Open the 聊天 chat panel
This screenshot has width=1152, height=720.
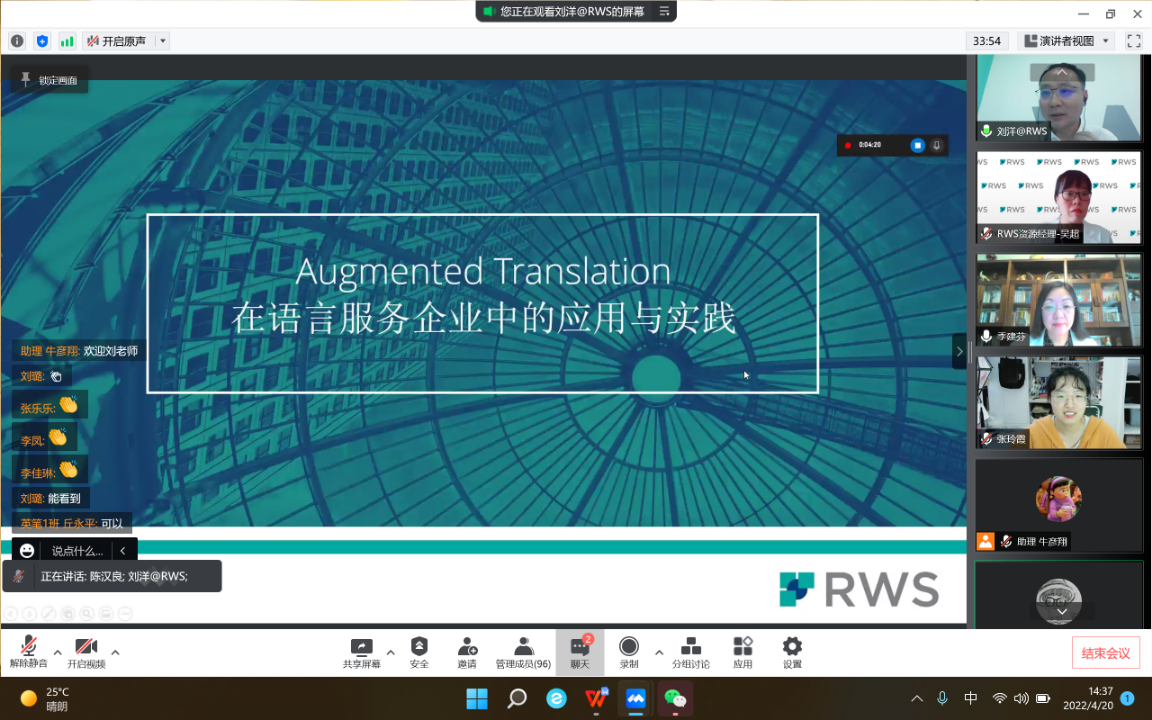tap(580, 652)
